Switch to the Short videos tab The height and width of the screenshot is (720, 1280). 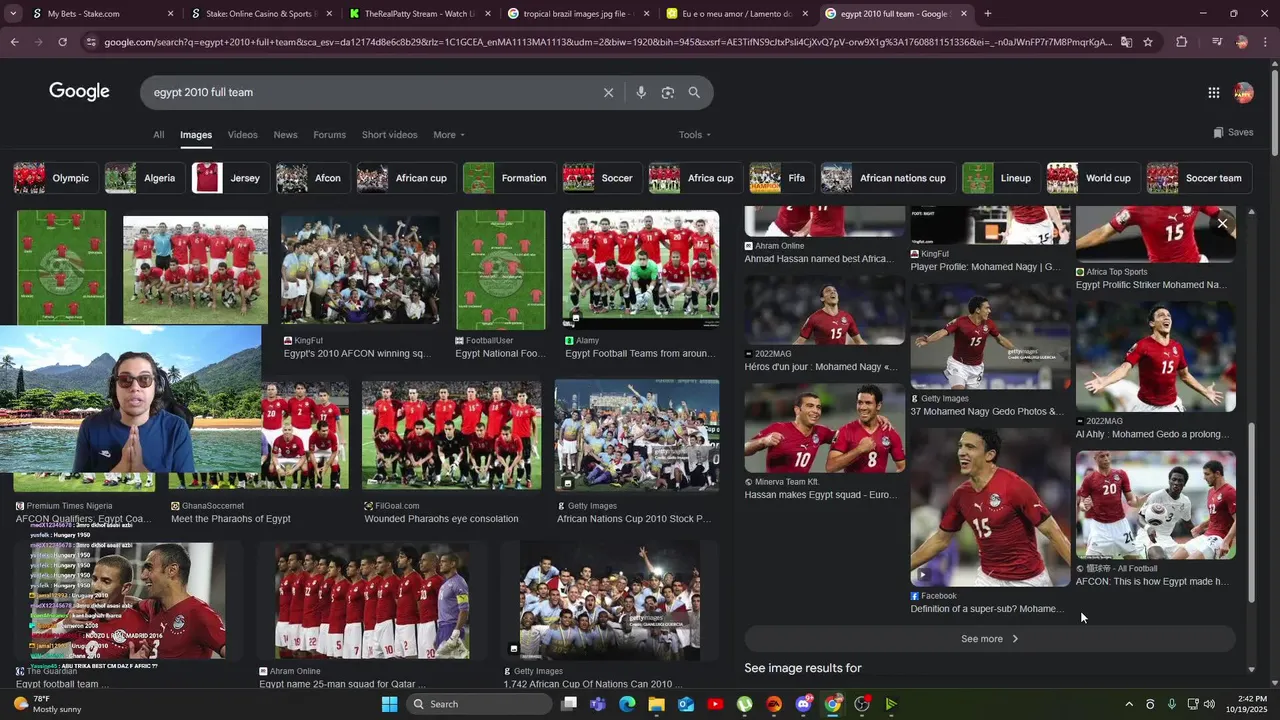click(x=389, y=135)
